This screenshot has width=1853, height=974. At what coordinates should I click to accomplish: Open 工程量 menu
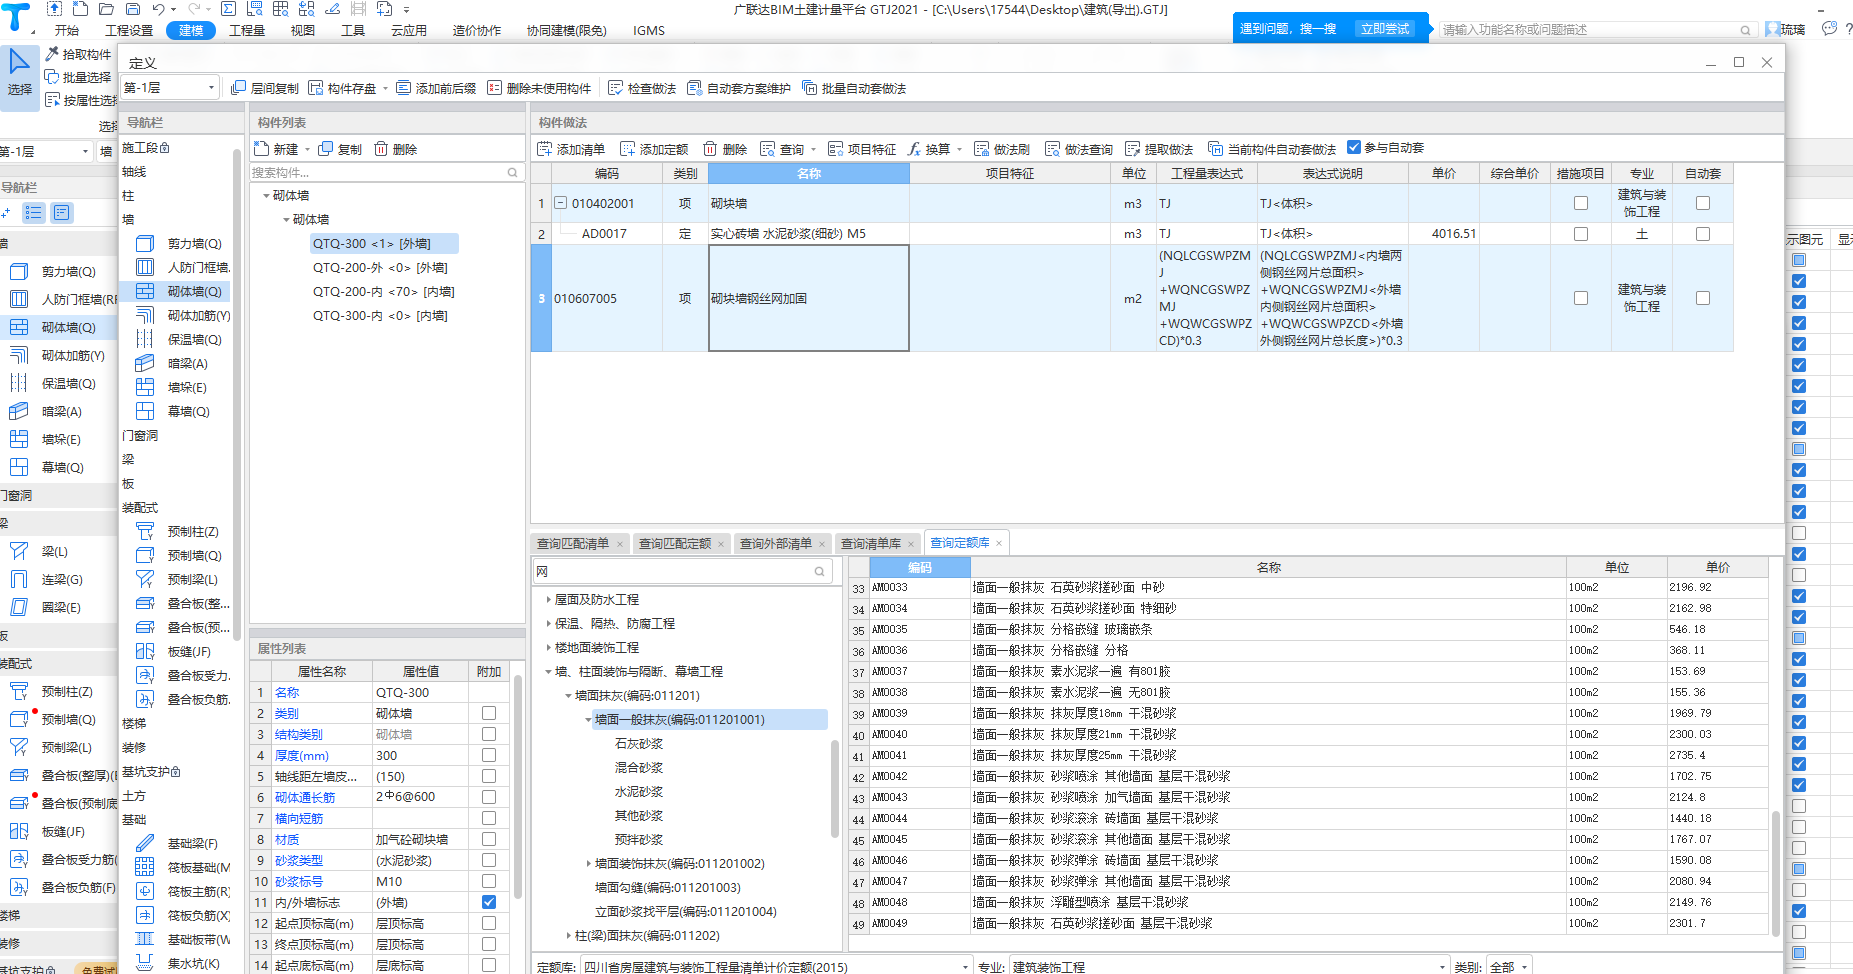pos(247,30)
